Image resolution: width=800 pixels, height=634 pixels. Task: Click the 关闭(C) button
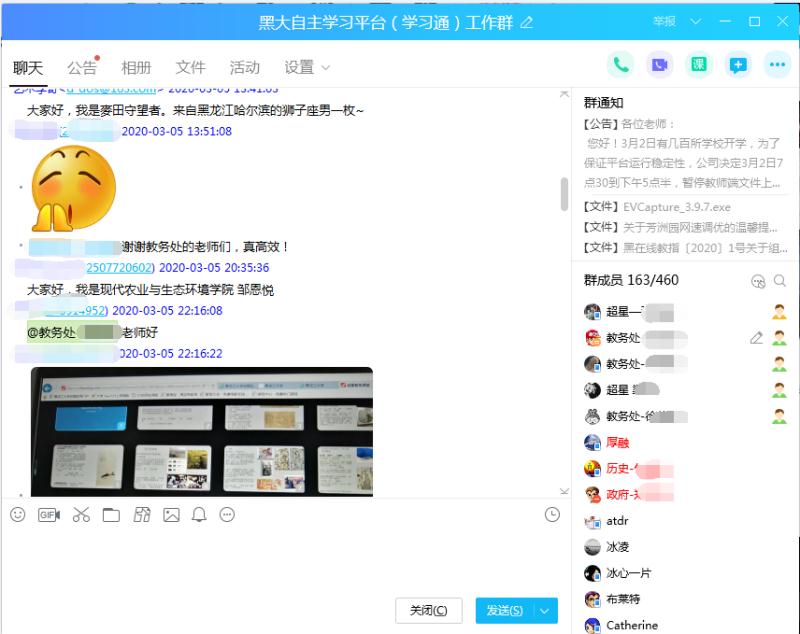click(x=429, y=610)
